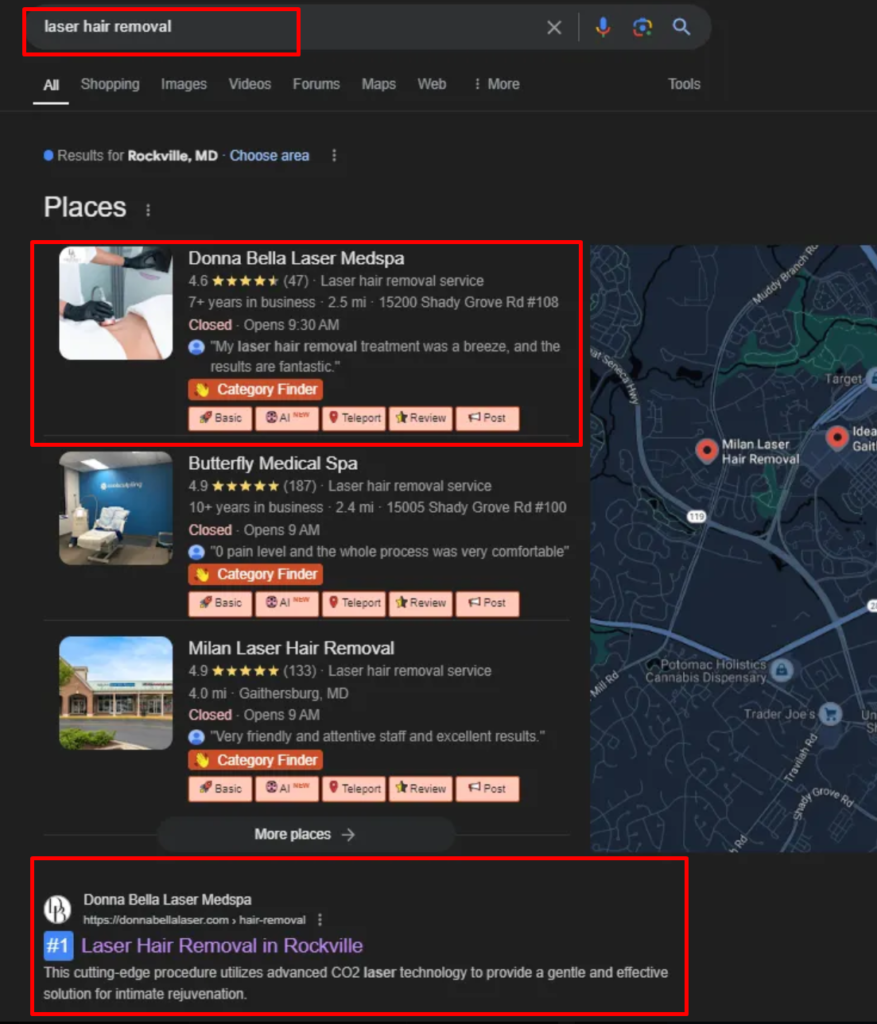Screen dimensions: 877x1024
Task: Click the #1 rank badge beside the result title
Action: click(x=58, y=946)
